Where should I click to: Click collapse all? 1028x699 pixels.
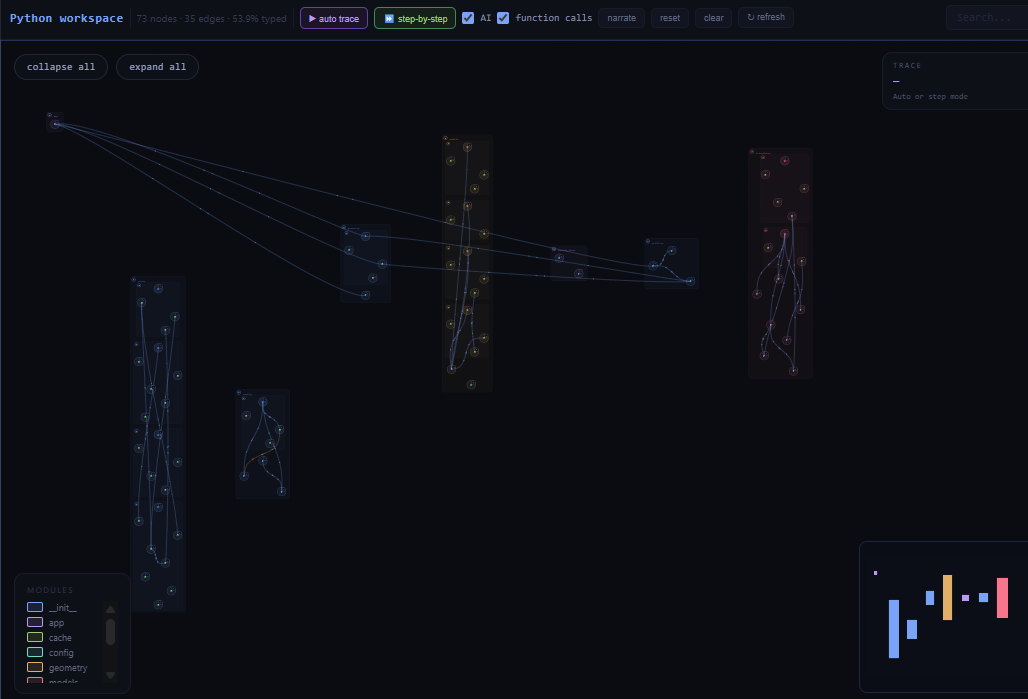point(60,67)
